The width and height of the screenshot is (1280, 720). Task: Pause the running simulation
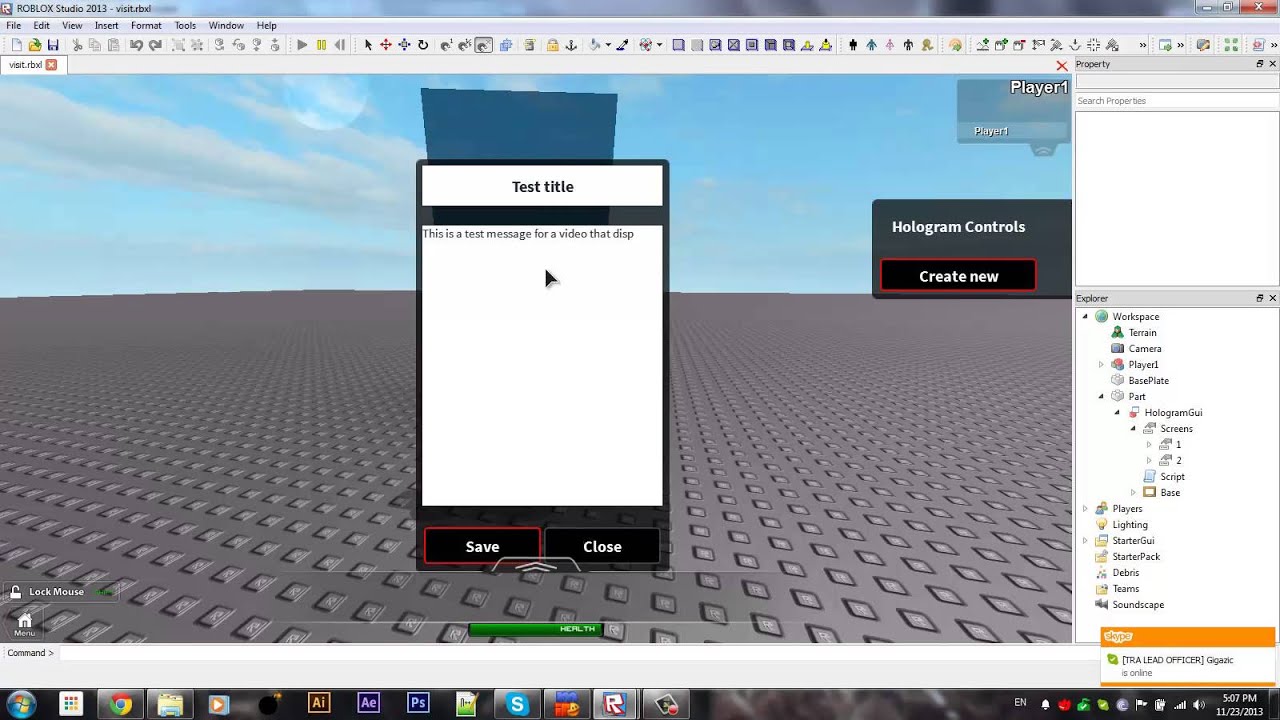[x=321, y=45]
